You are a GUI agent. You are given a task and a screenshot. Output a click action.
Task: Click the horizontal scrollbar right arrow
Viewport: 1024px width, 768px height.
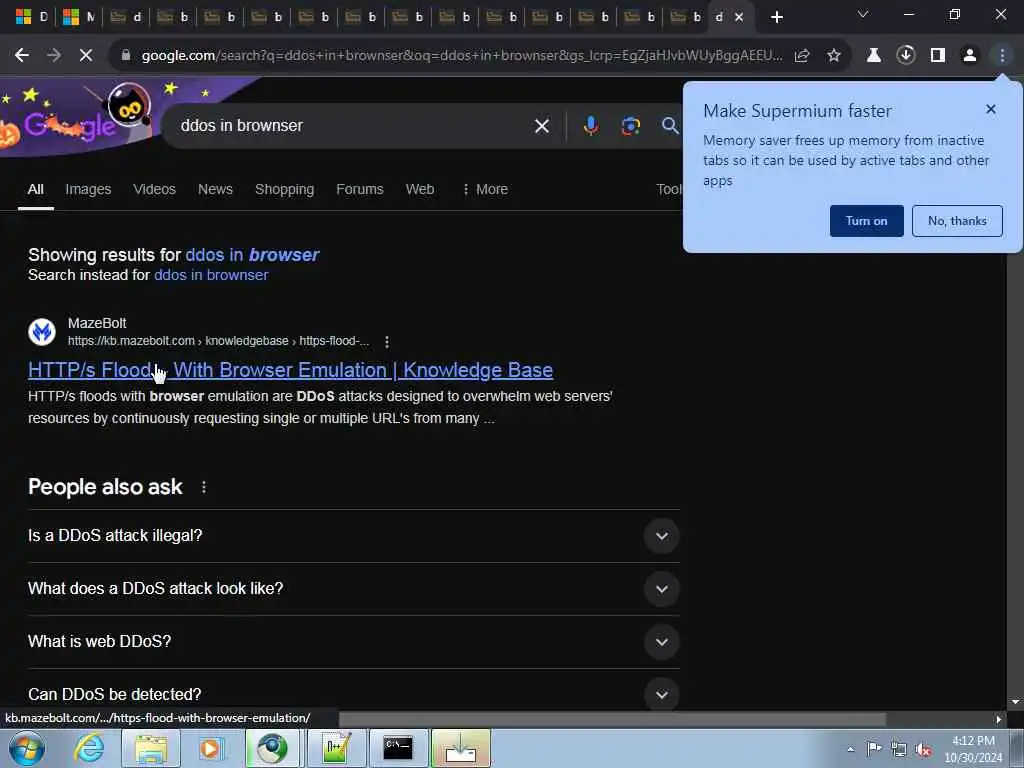point(999,719)
